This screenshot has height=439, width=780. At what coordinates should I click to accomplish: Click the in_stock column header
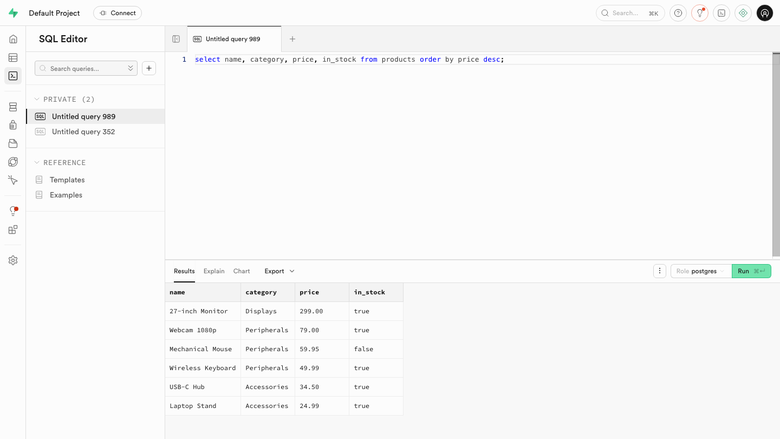pos(376,292)
